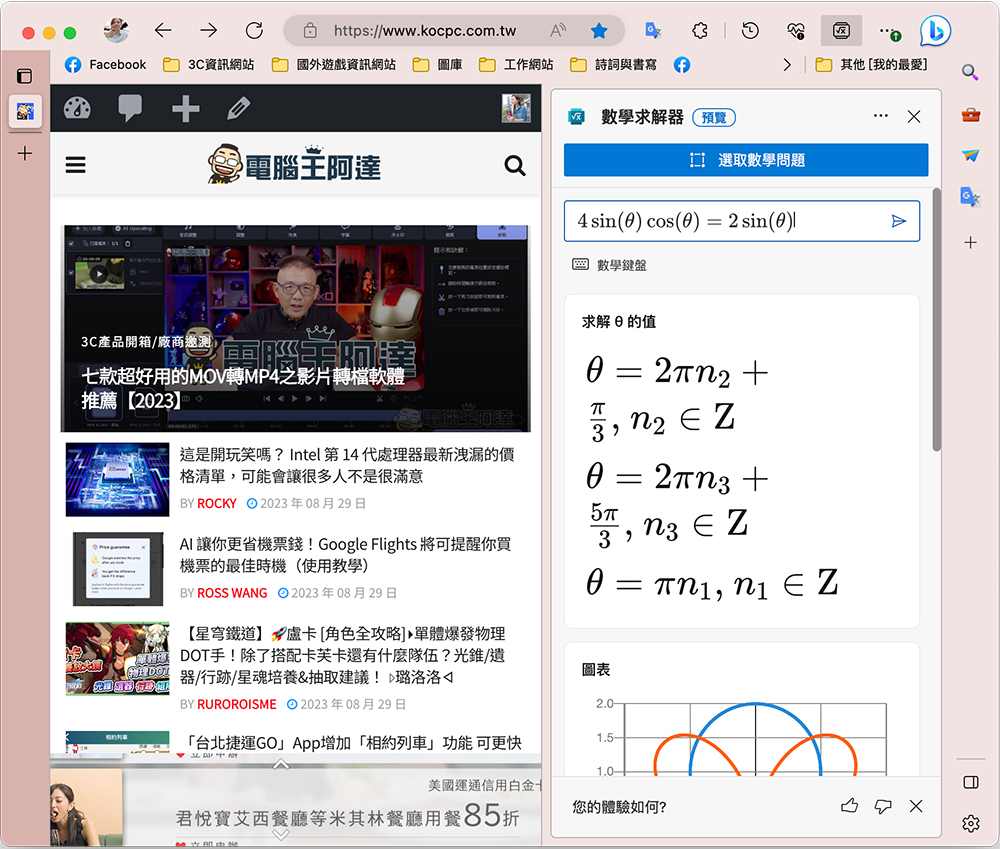This screenshot has width=1000, height=849.
Task: Open the Math Solver toolbar icon
Action: pyautogui.click(x=840, y=30)
